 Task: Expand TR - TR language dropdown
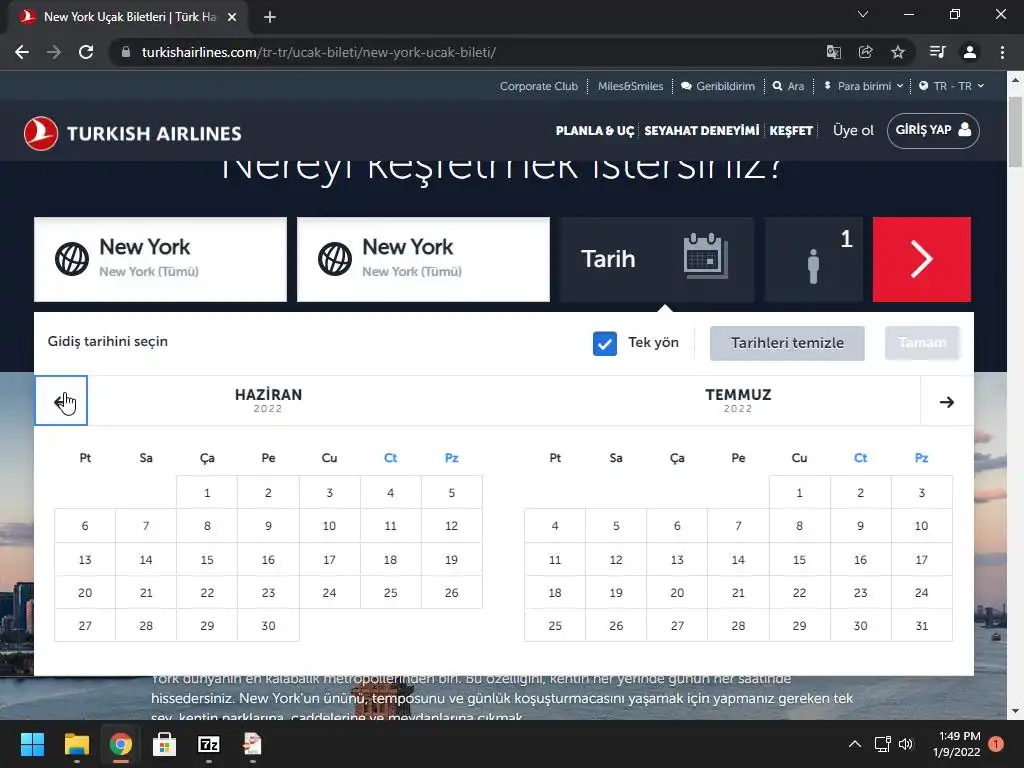pyautogui.click(x=952, y=86)
